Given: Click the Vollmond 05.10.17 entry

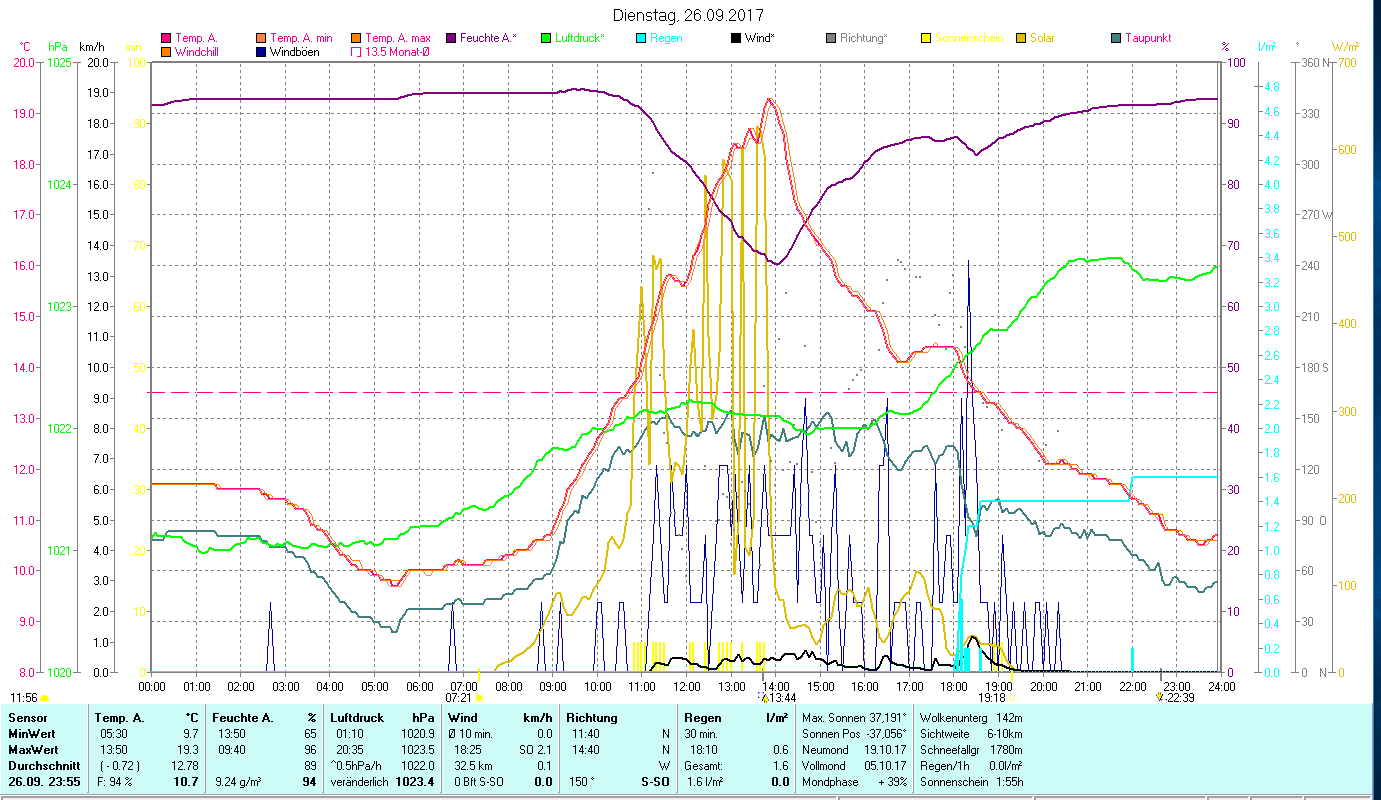Looking at the screenshot, I should pos(855,766).
